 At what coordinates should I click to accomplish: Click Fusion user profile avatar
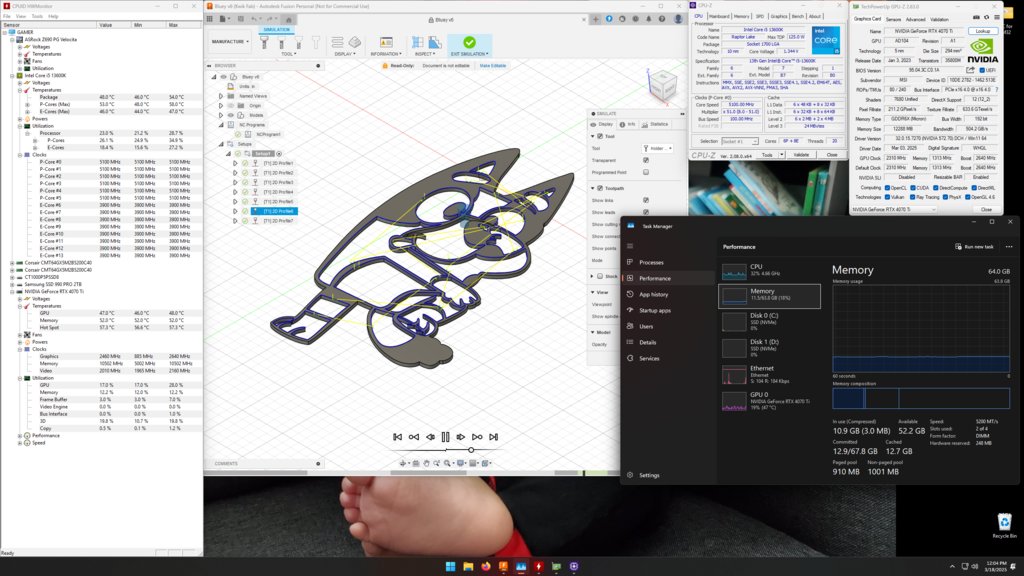(x=678, y=20)
